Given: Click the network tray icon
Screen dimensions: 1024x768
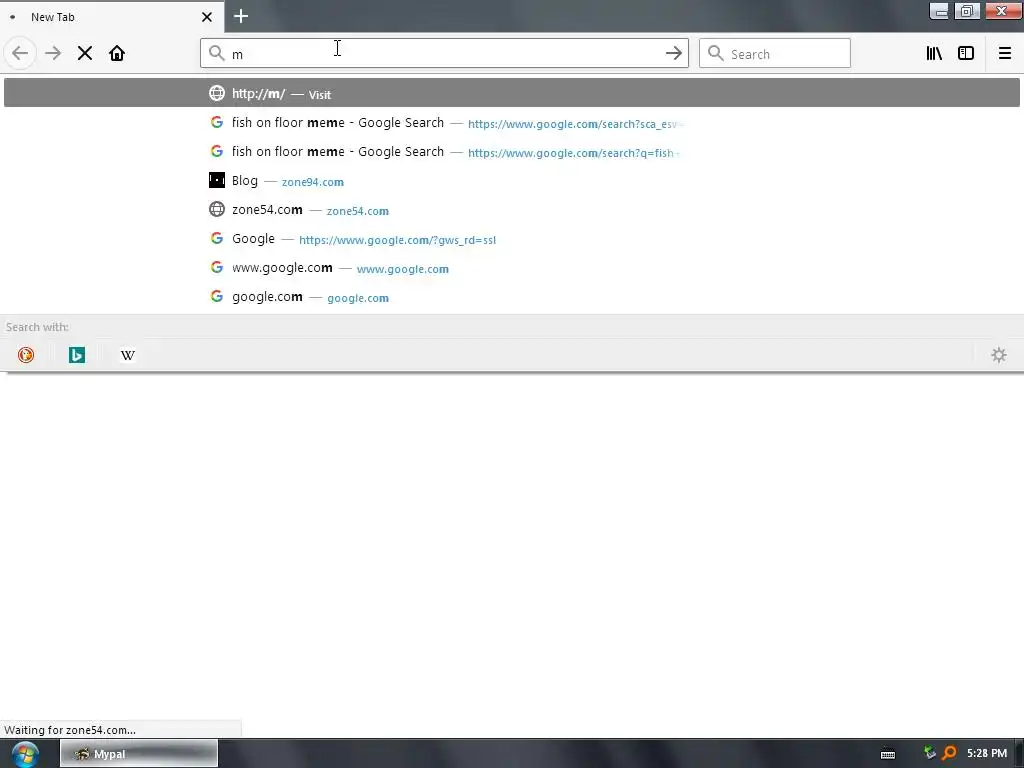Looking at the screenshot, I should (930, 753).
